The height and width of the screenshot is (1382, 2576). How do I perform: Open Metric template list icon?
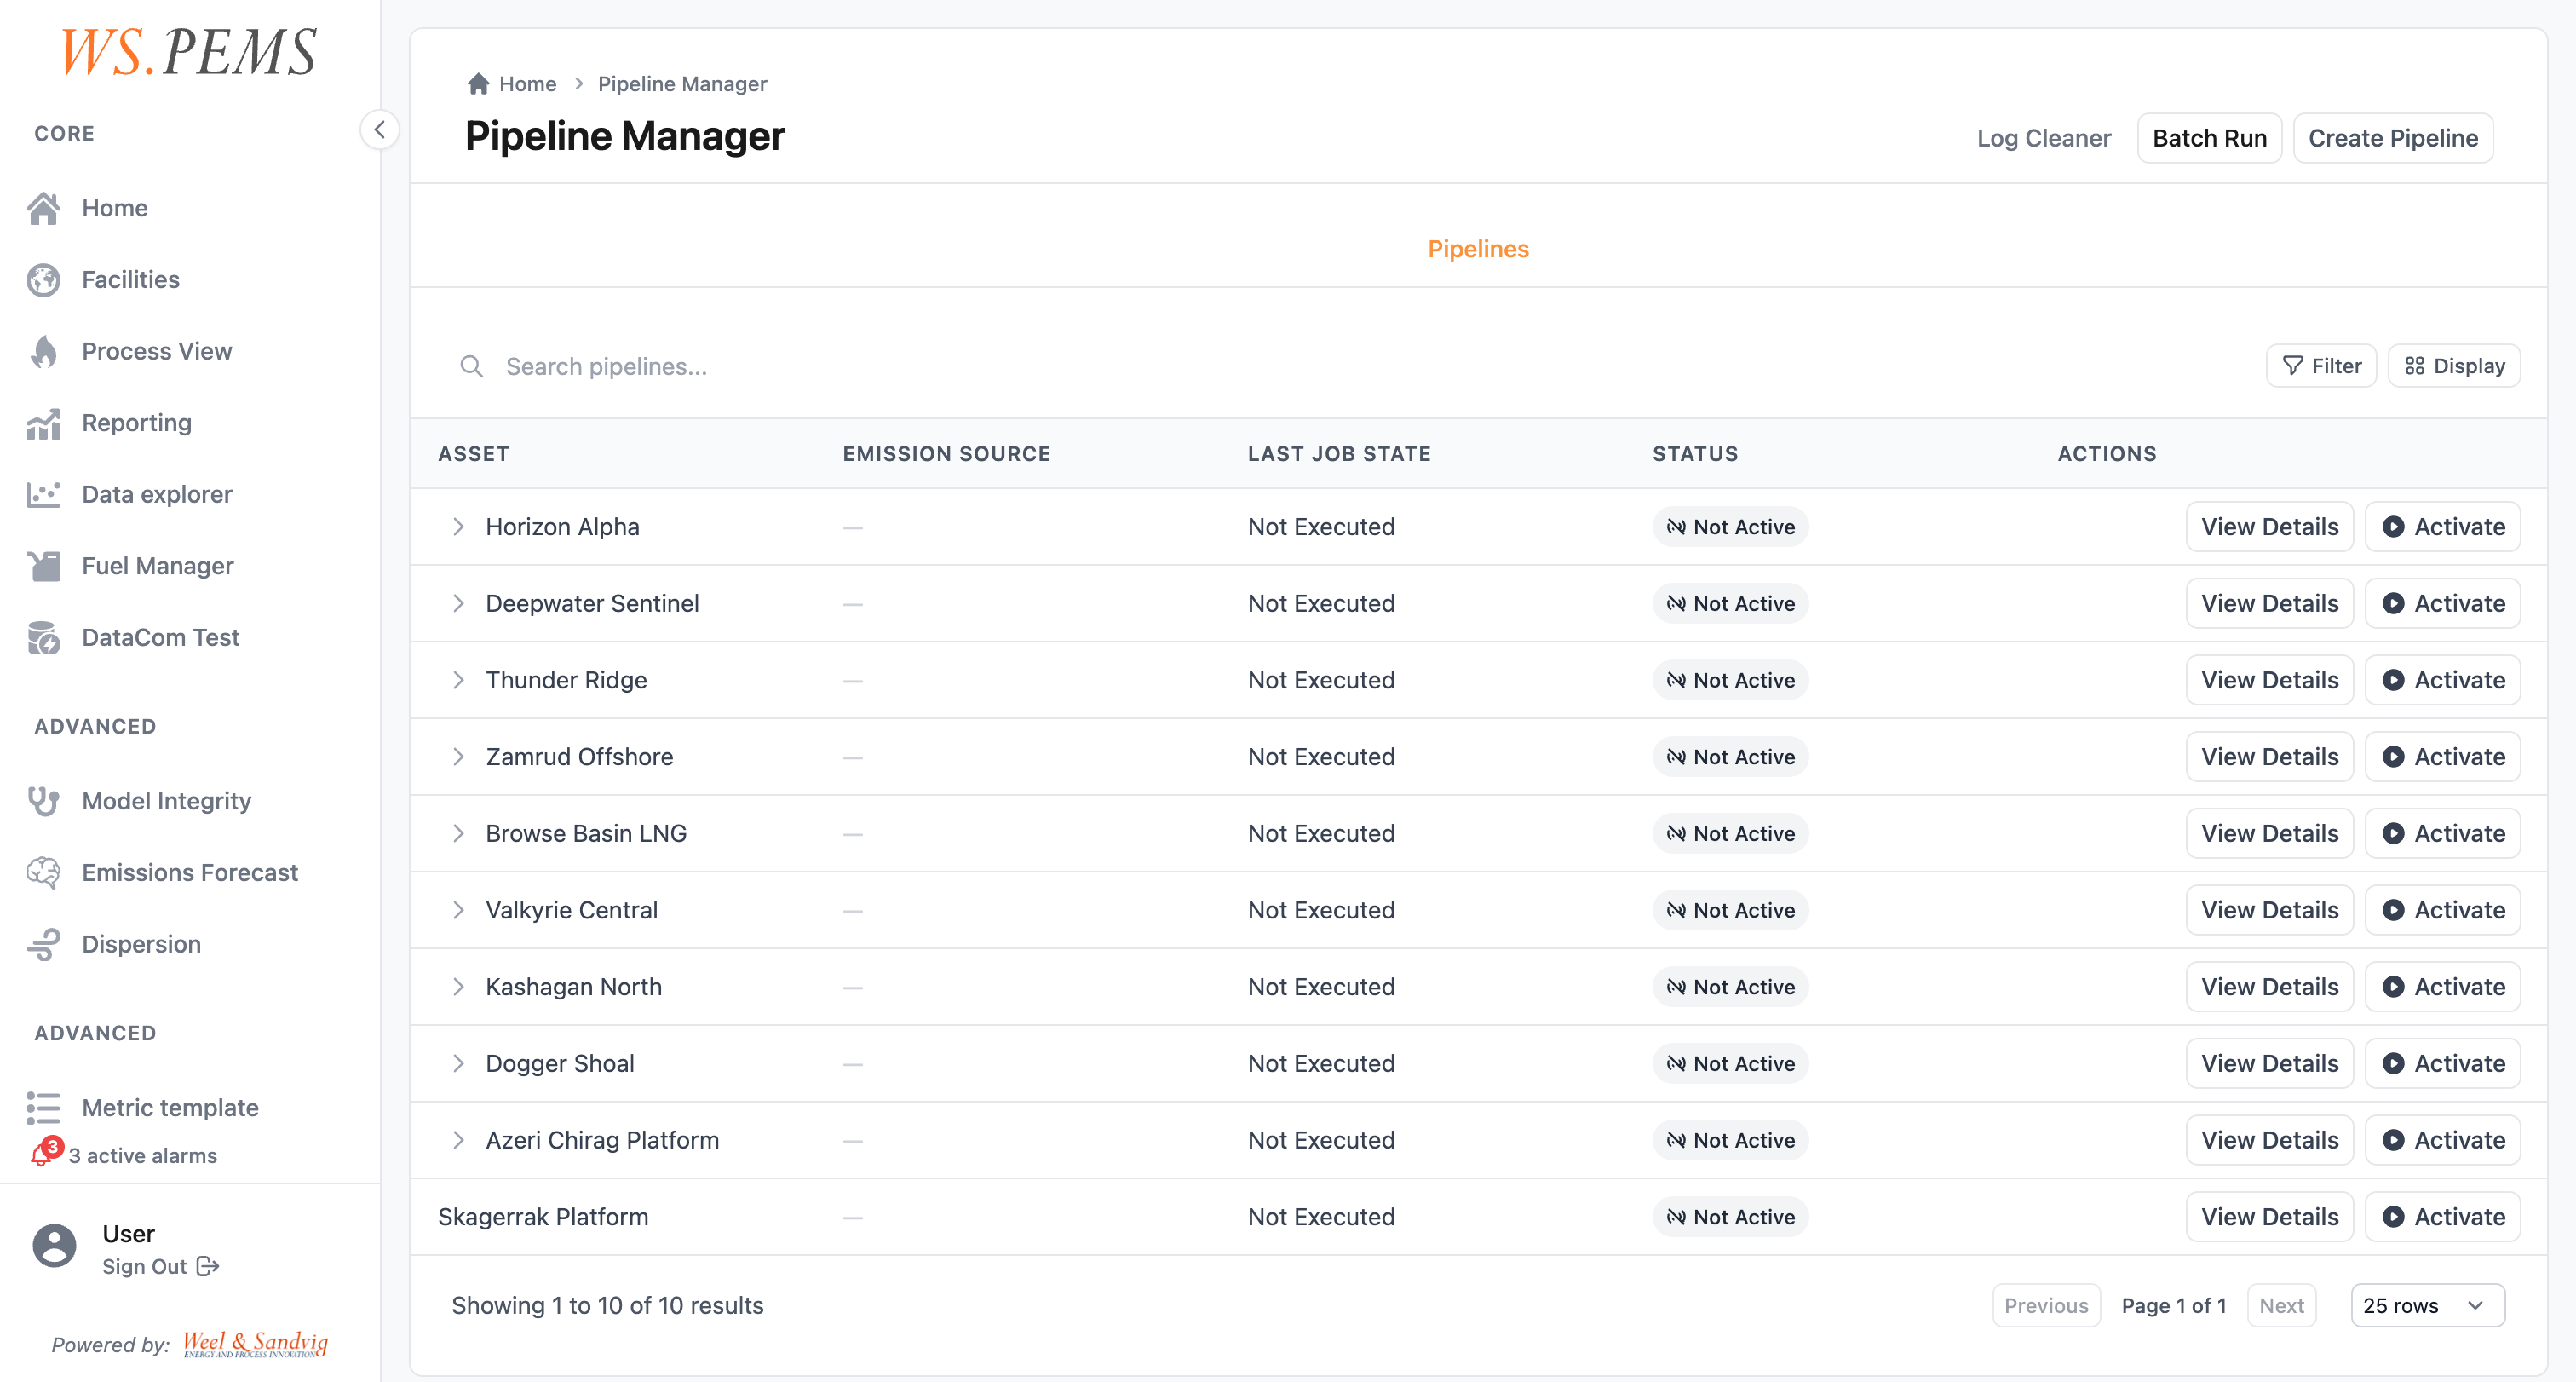point(44,1108)
